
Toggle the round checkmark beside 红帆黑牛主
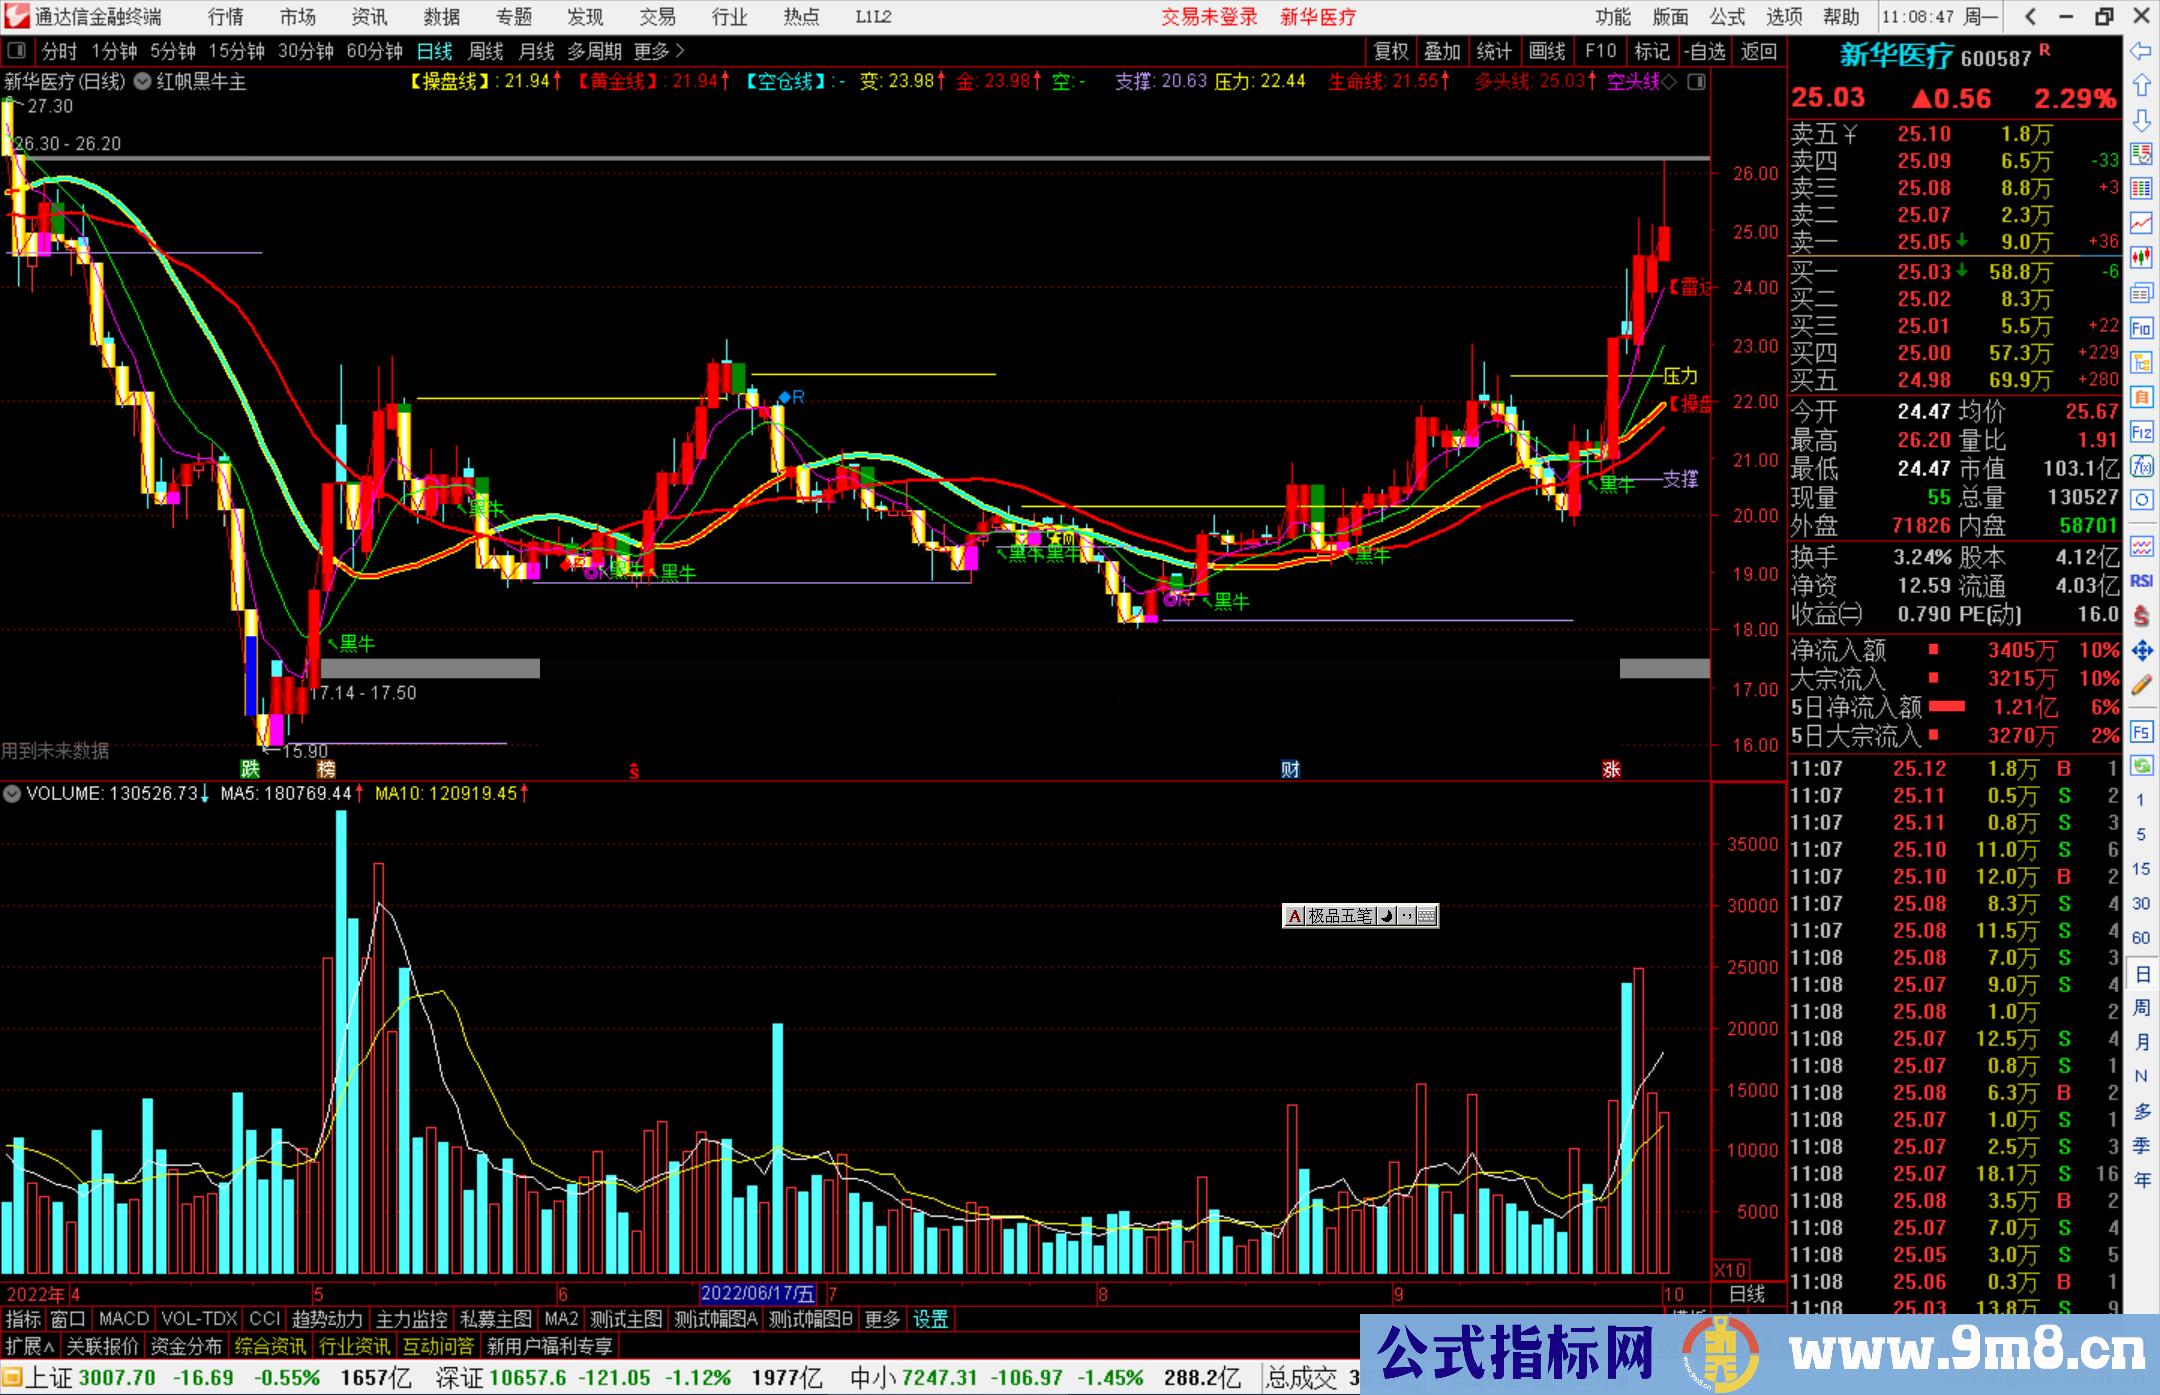(143, 82)
